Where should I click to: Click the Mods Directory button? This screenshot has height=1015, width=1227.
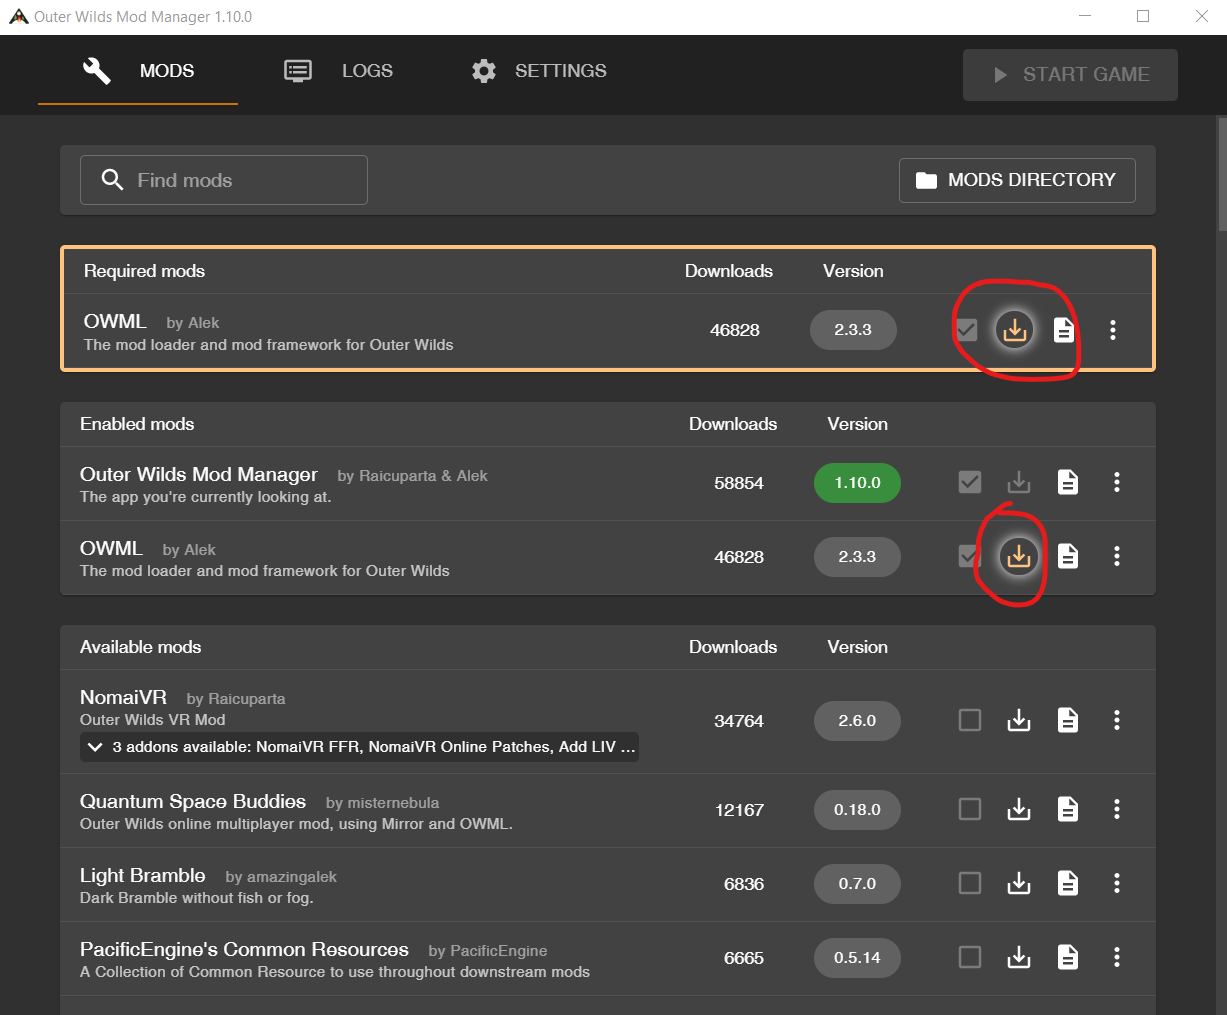(1016, 180)
